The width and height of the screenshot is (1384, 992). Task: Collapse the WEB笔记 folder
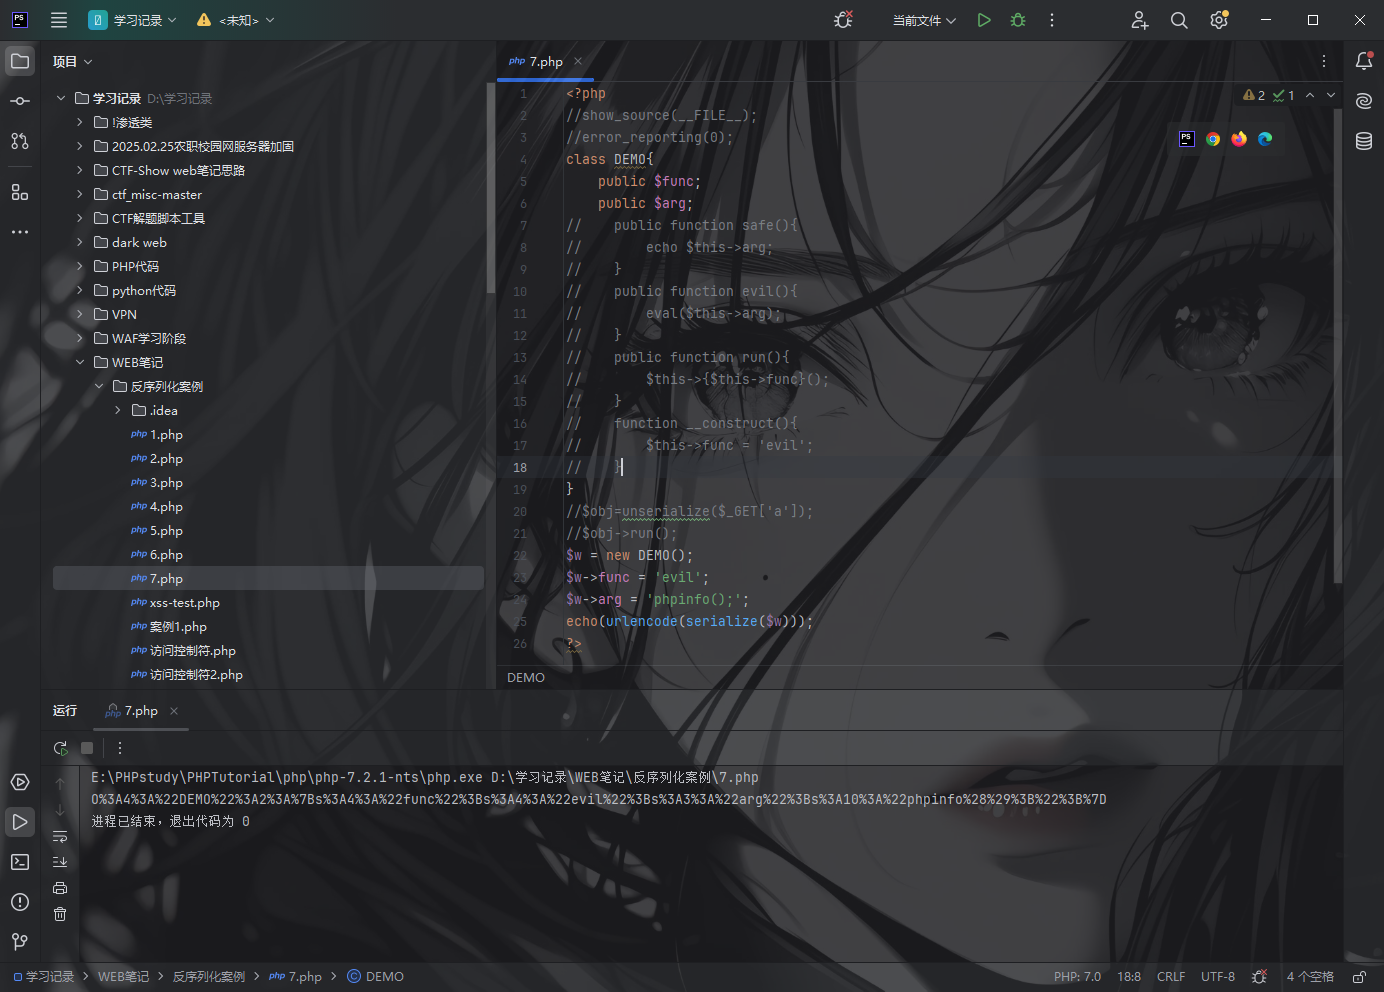tap(80, 362)
